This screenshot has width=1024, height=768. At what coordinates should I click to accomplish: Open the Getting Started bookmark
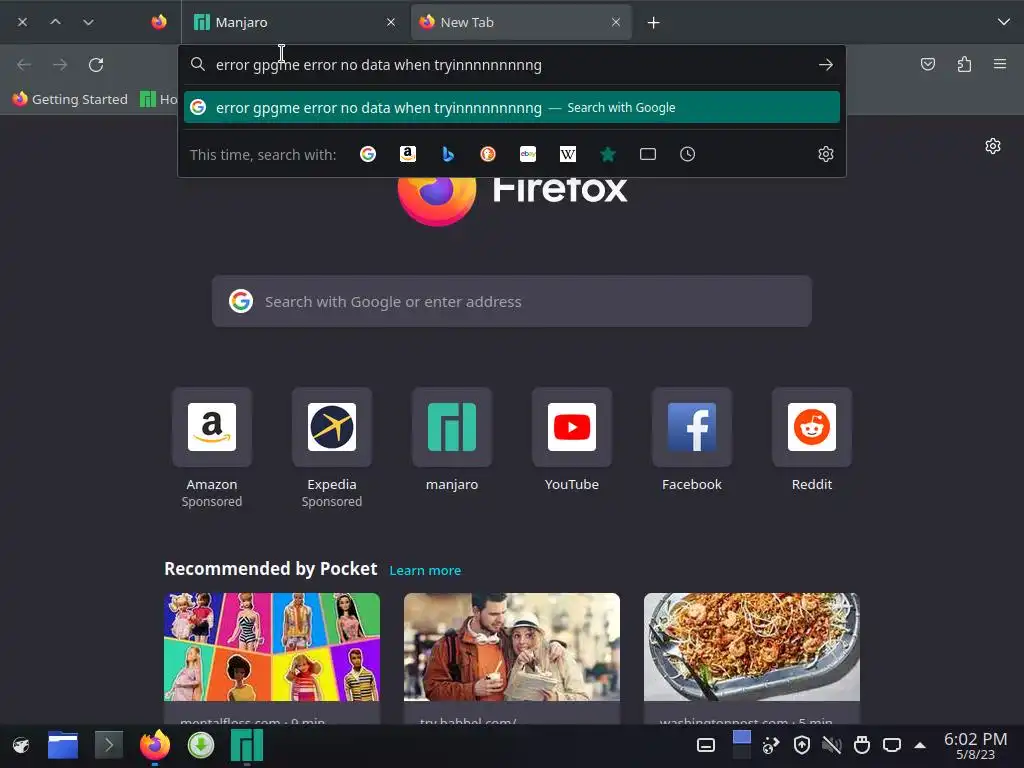tap(70, 99)
